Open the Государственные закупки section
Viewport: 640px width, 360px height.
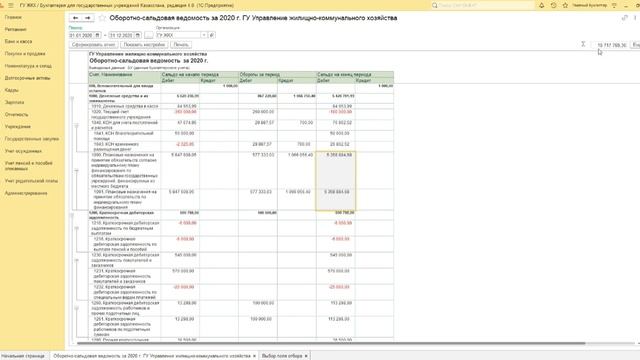click(32, 139)
